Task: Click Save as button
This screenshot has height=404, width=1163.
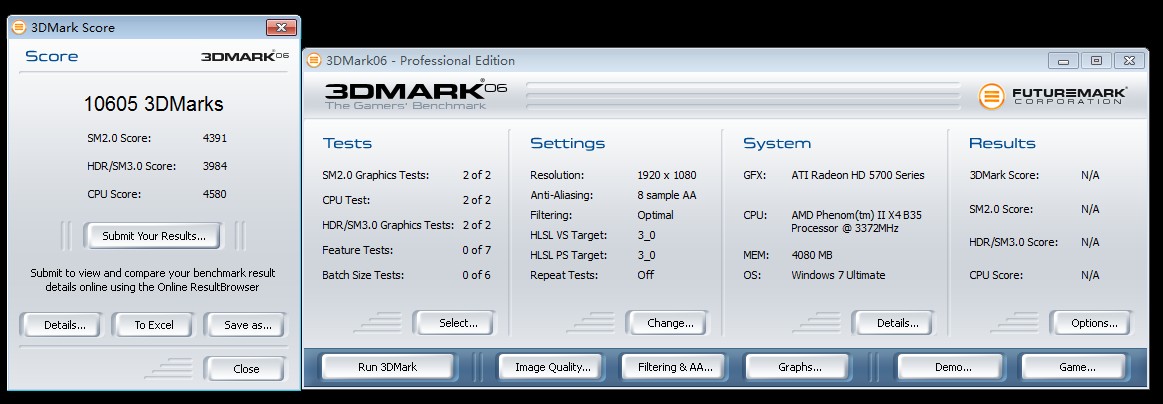Action: click(247, 325)
